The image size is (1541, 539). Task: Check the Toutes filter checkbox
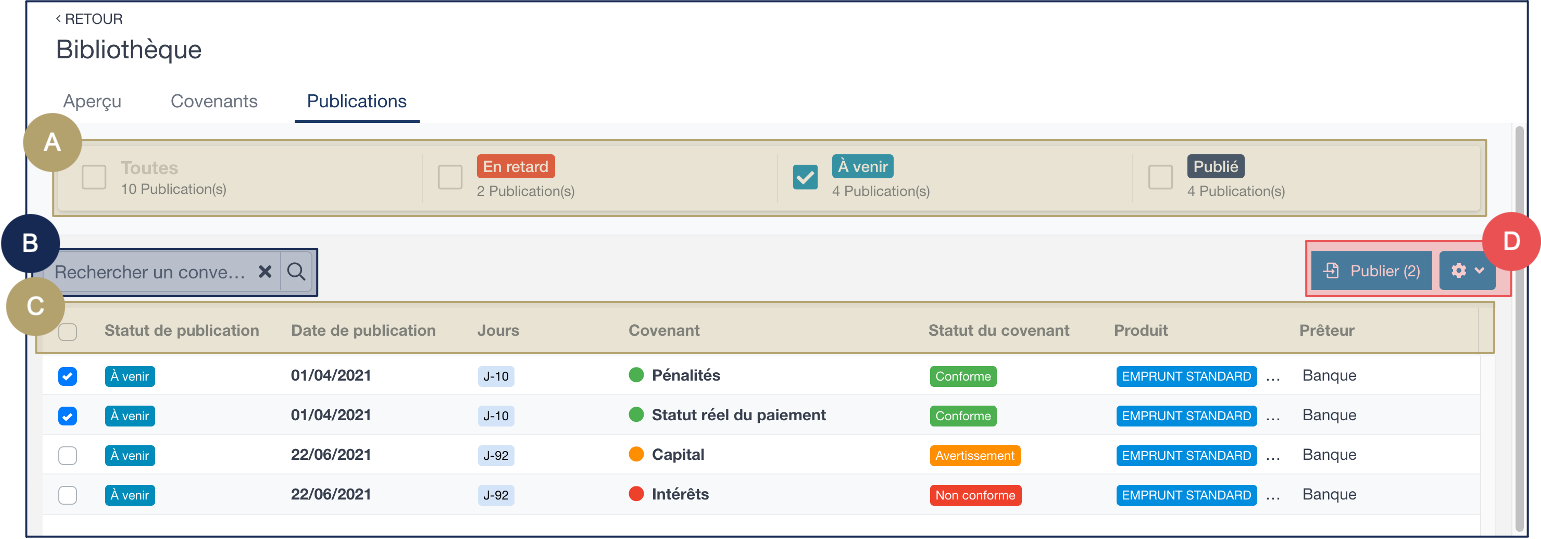94,177
